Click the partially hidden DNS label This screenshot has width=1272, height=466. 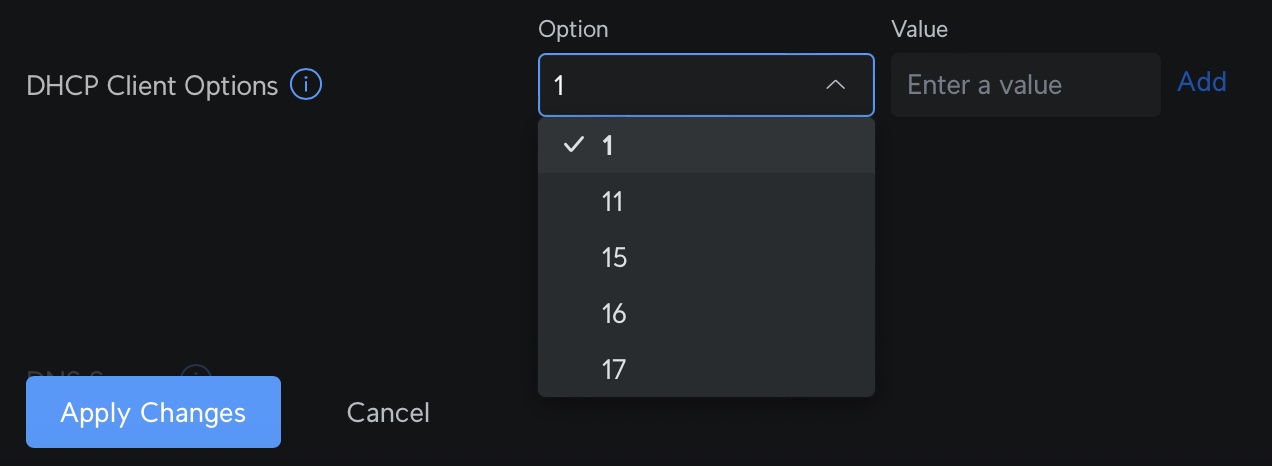coord(66,373)
